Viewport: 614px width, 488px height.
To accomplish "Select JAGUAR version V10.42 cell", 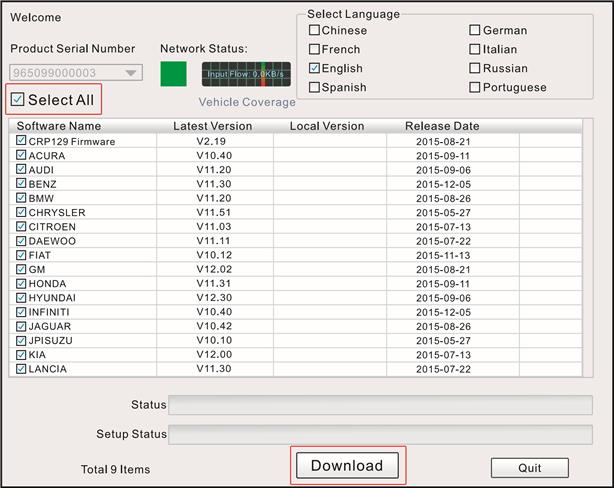I will (x=214, y=326).
